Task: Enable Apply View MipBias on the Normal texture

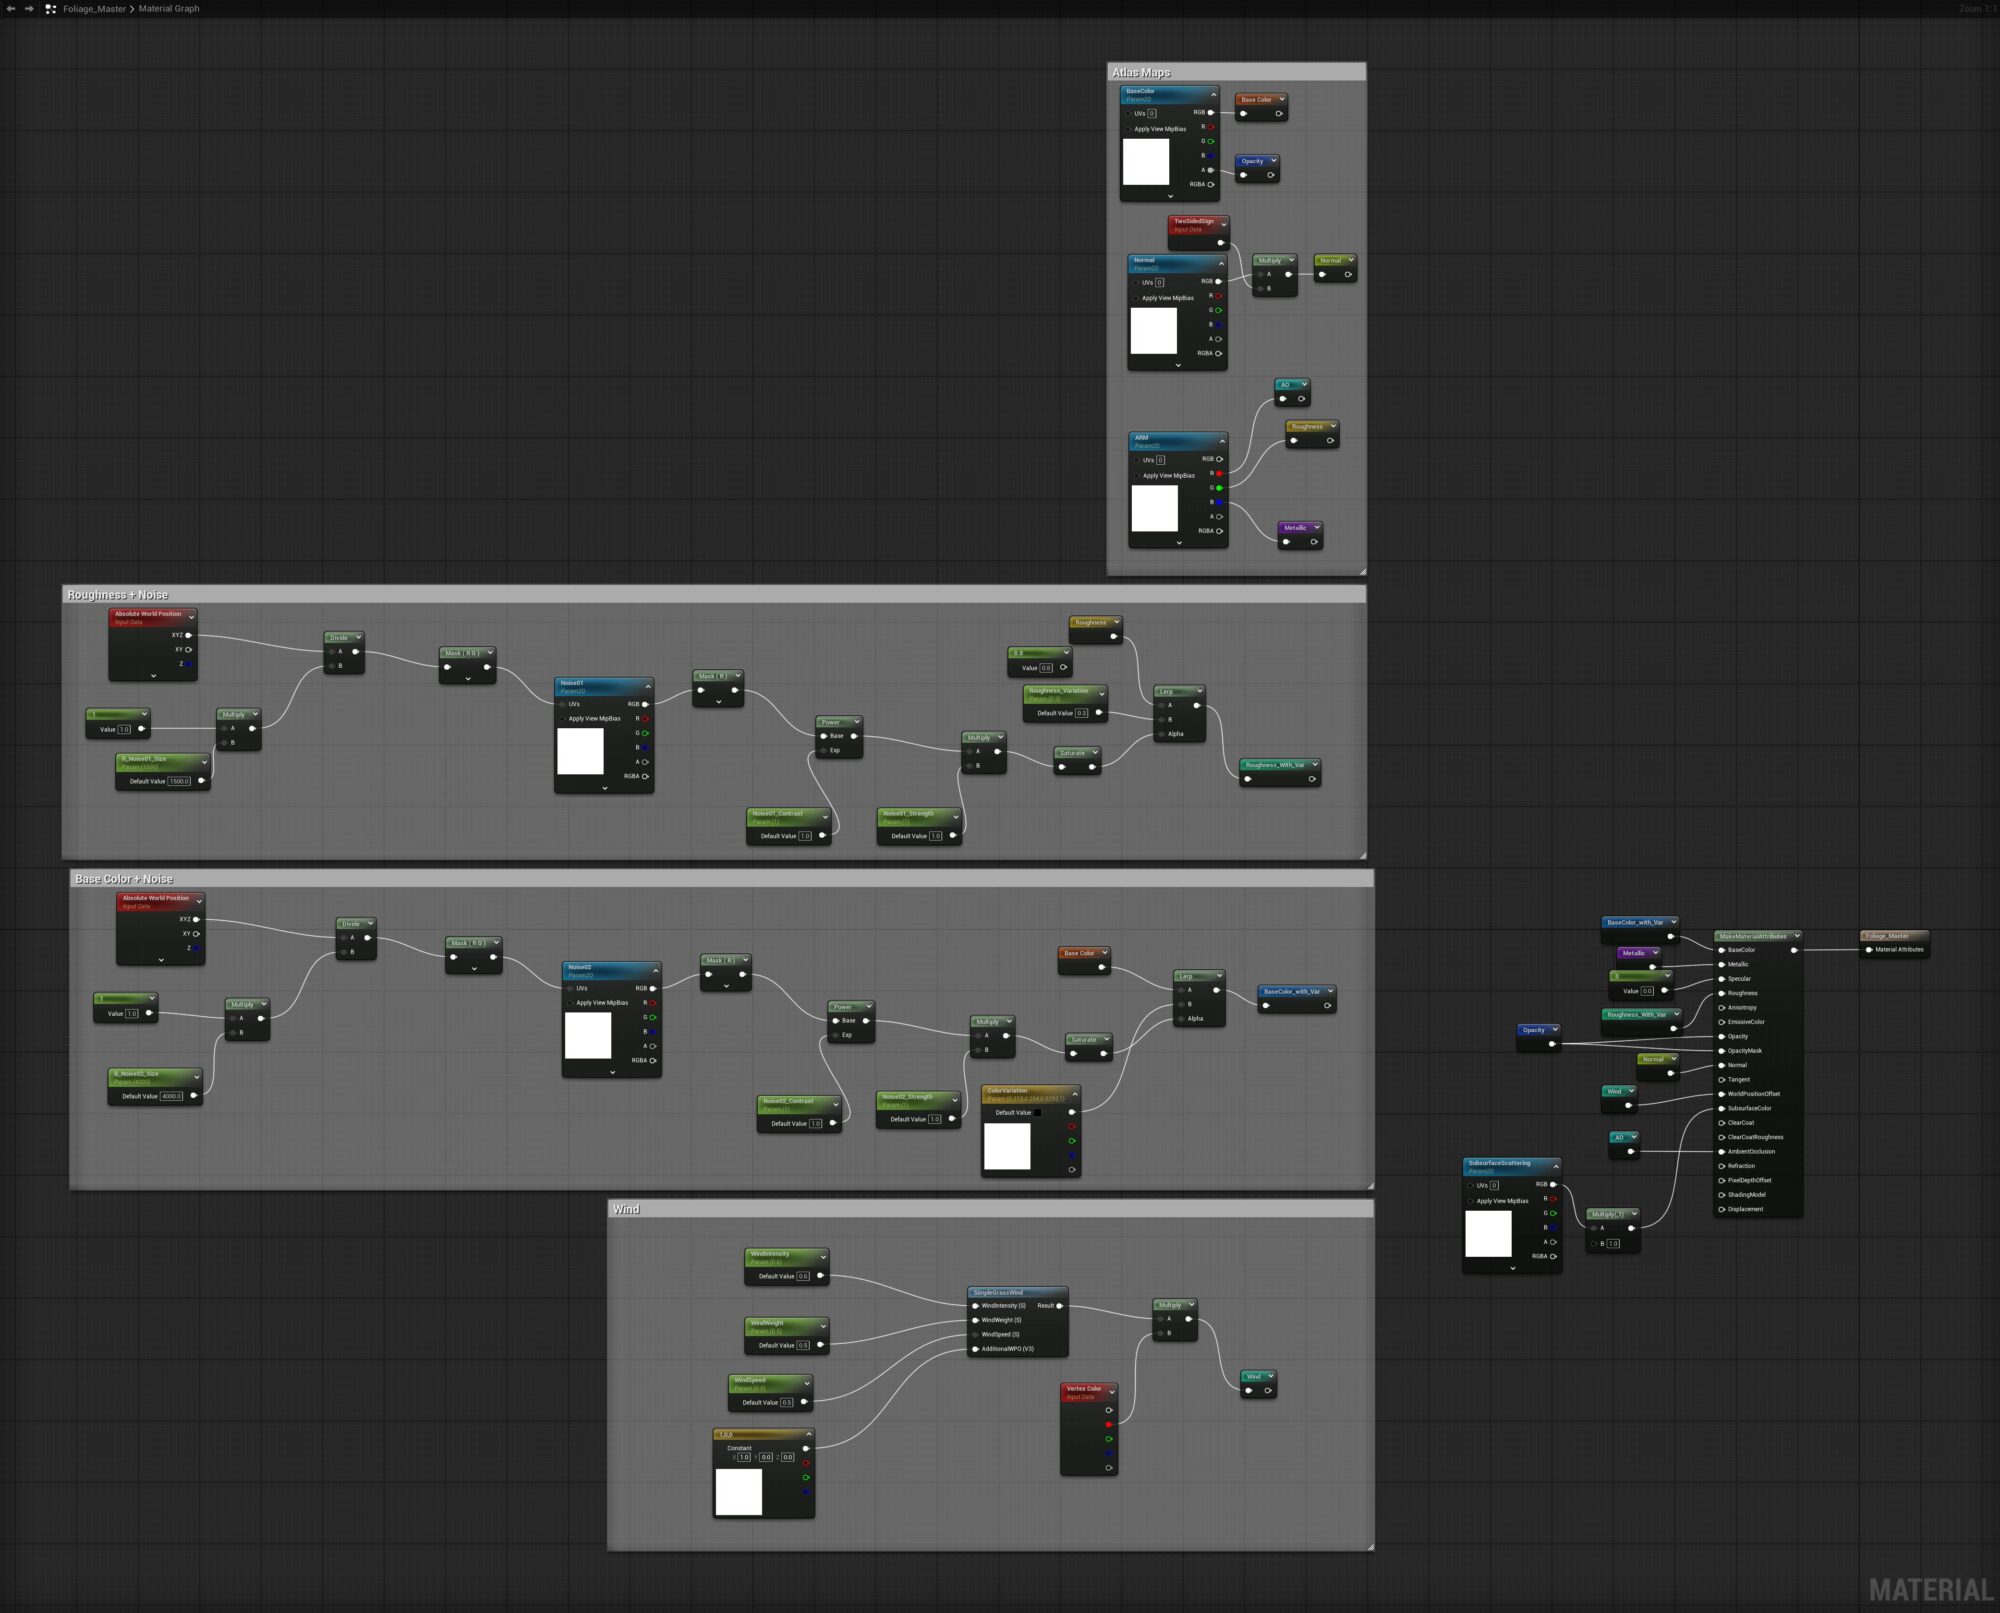Action: 1137,296
